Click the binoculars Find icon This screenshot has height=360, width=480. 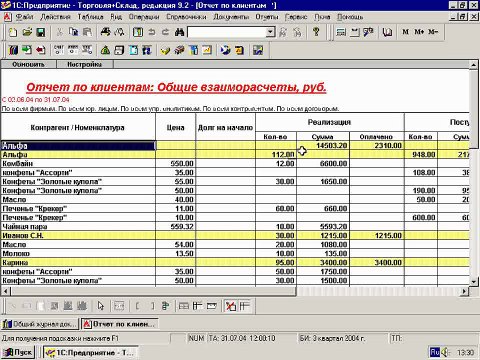[x=179, y=32]
